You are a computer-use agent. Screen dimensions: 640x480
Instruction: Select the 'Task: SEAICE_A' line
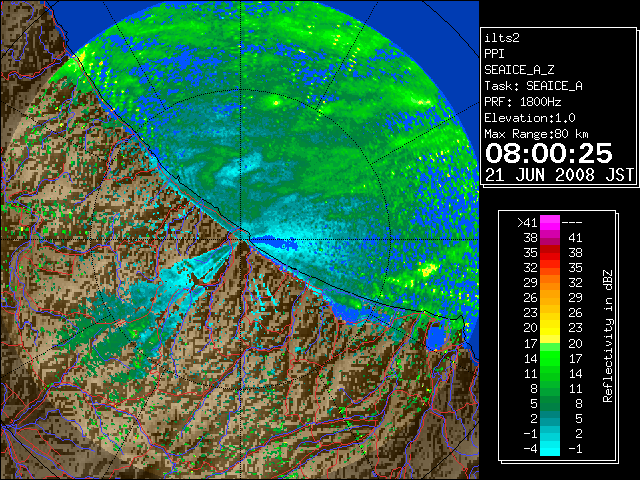point(533,86)
